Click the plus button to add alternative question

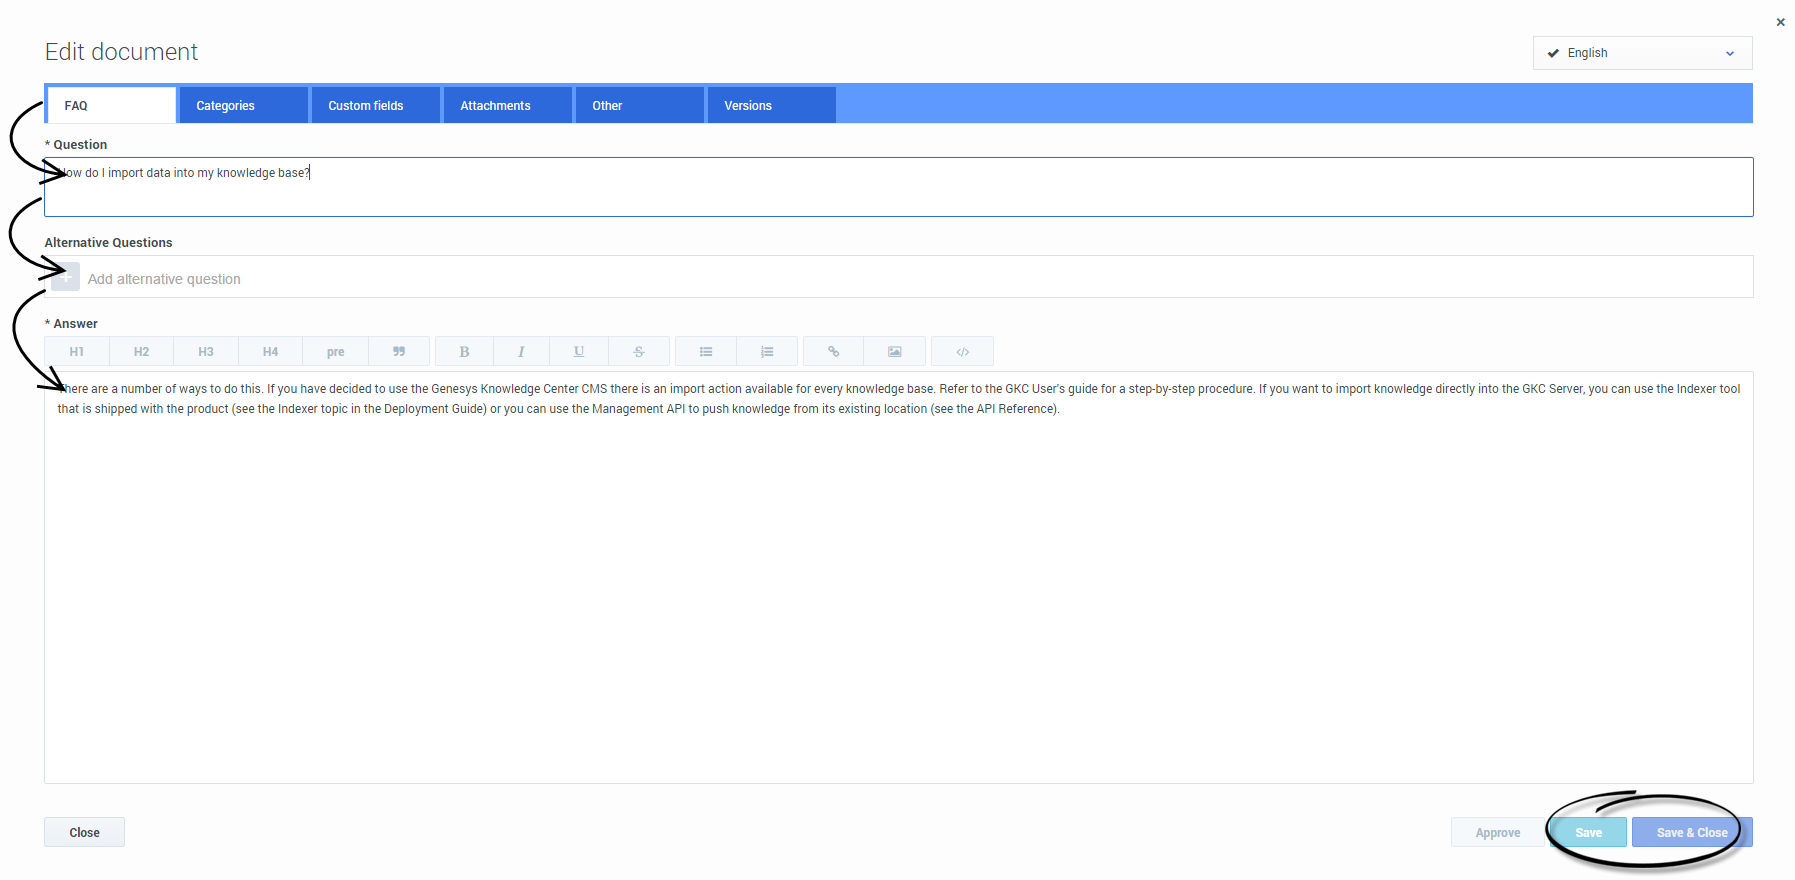coord(66,278)
